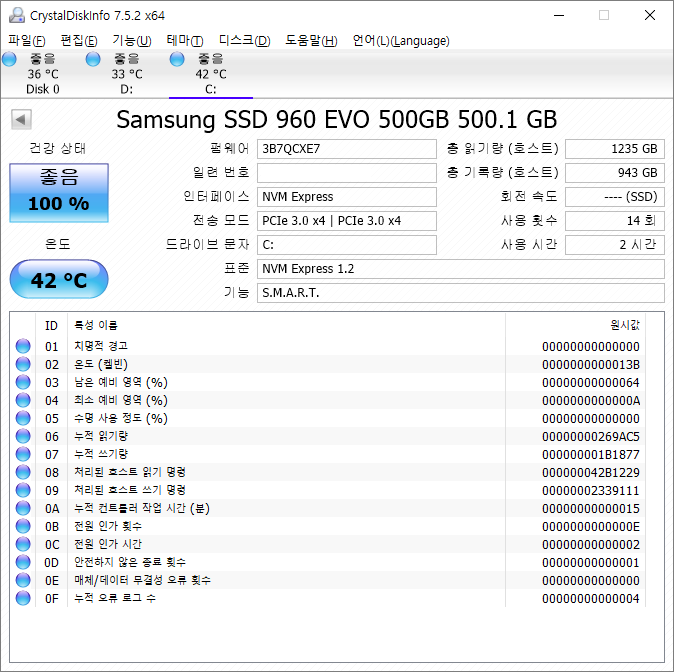Open the 테마(T) menu

click(185, 40)
